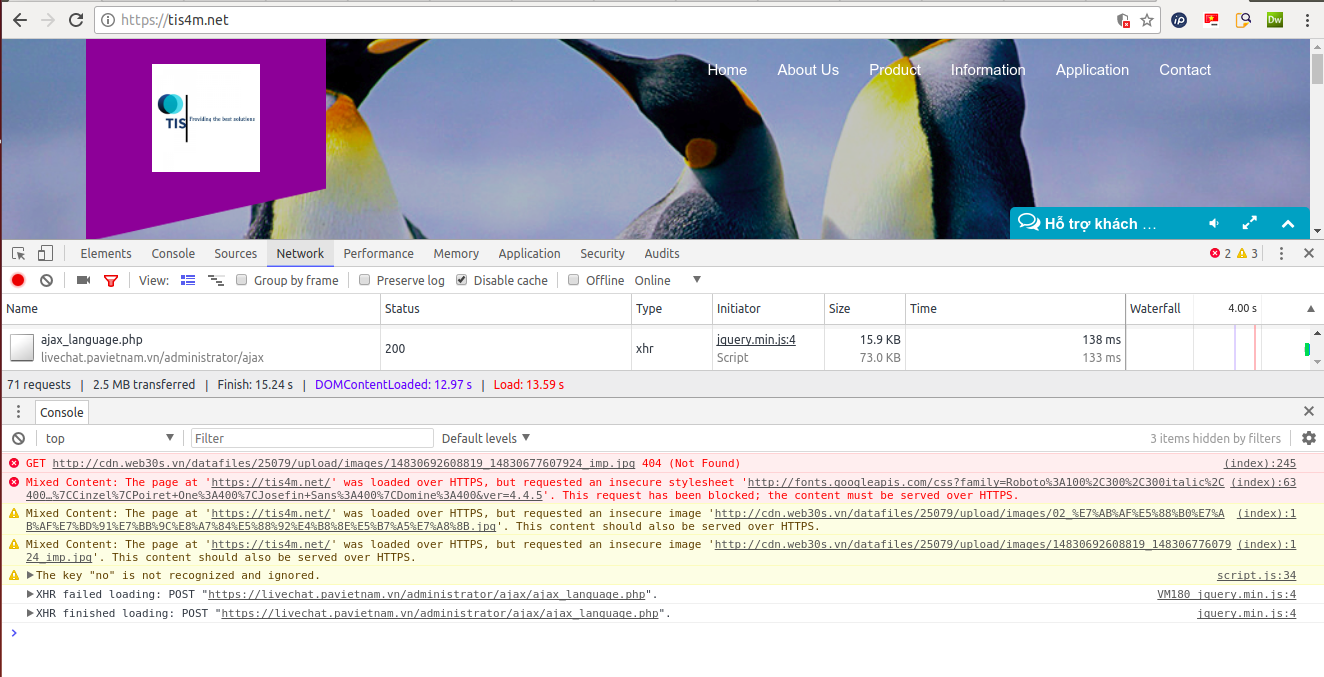Click the TIS logo image
Image resolution: width=1324 pixels, height=677 pixels.
tap(206, 118)
